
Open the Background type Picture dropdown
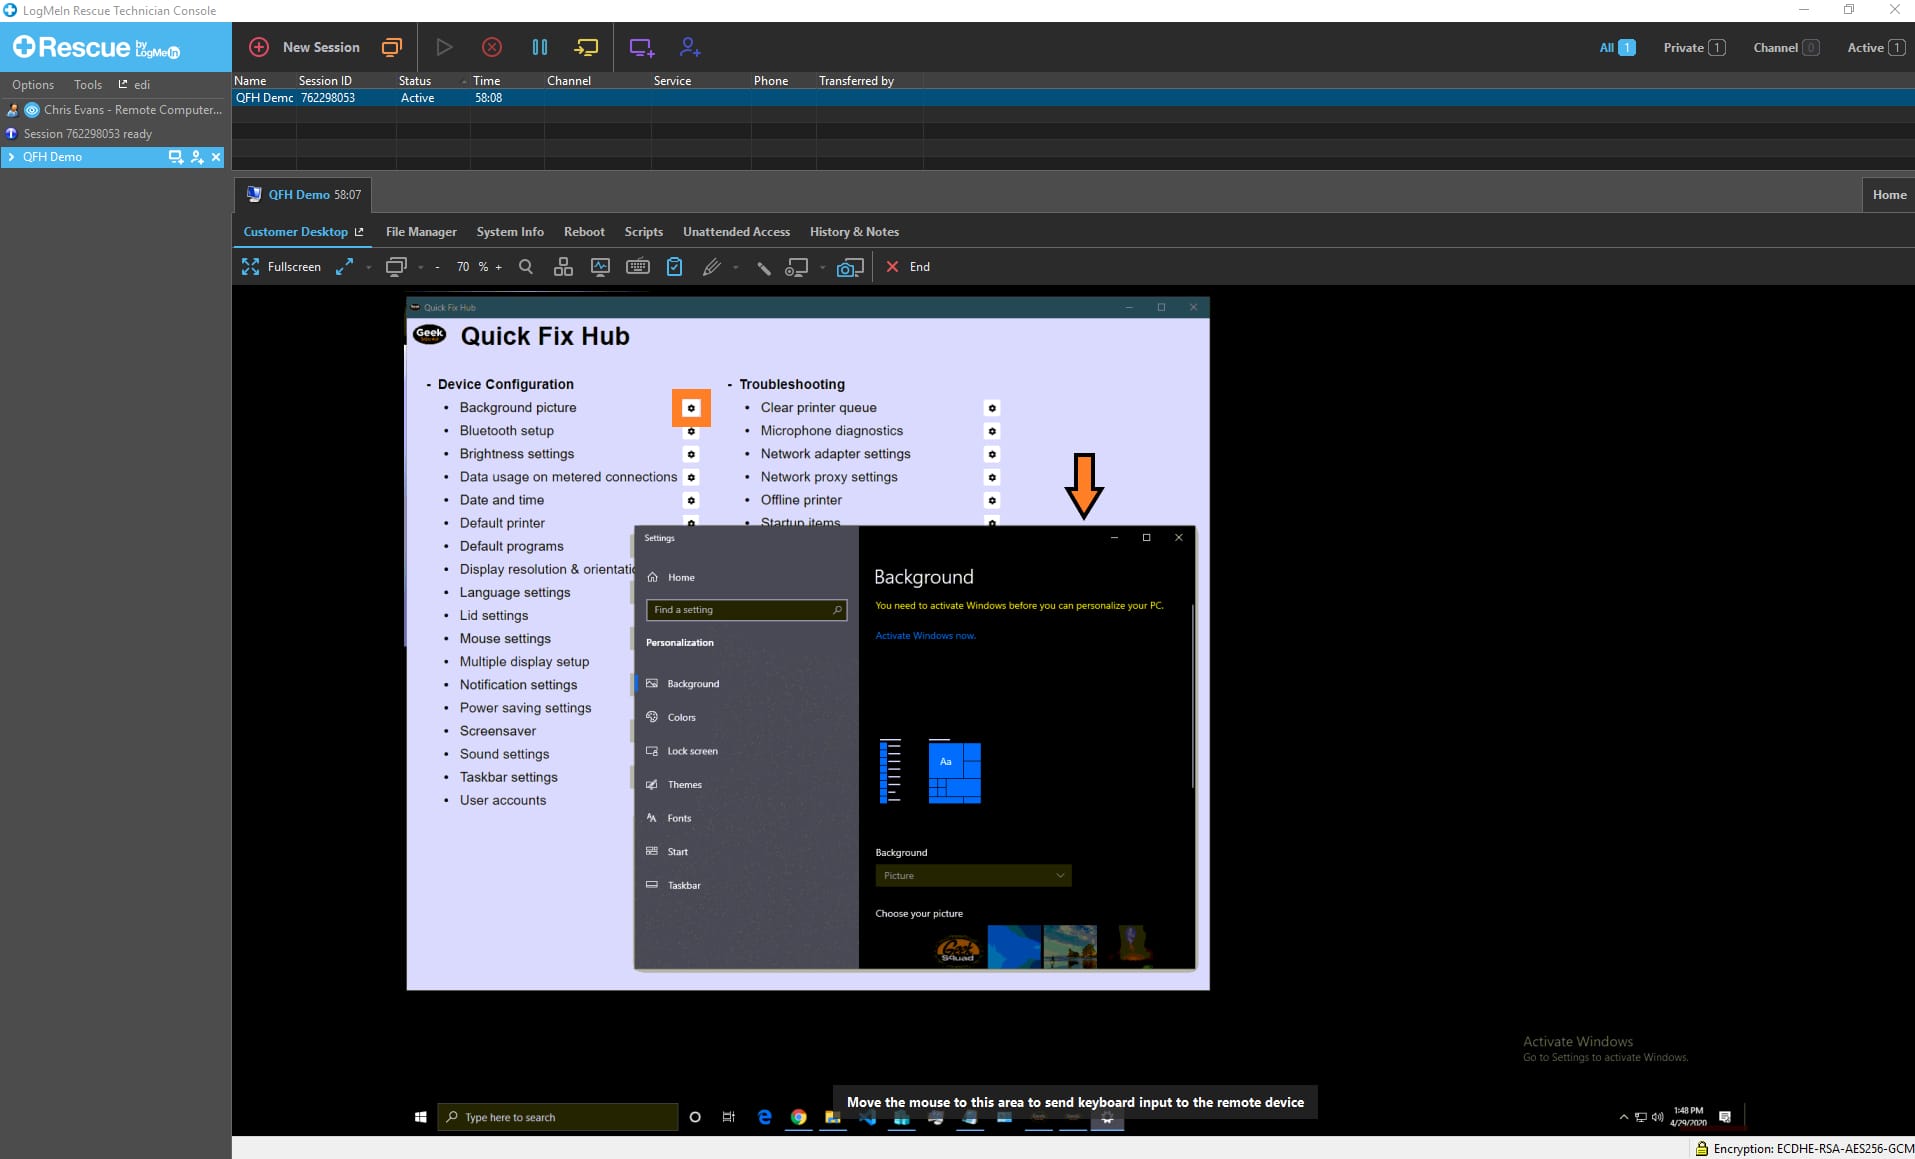[x=973, y=876]
